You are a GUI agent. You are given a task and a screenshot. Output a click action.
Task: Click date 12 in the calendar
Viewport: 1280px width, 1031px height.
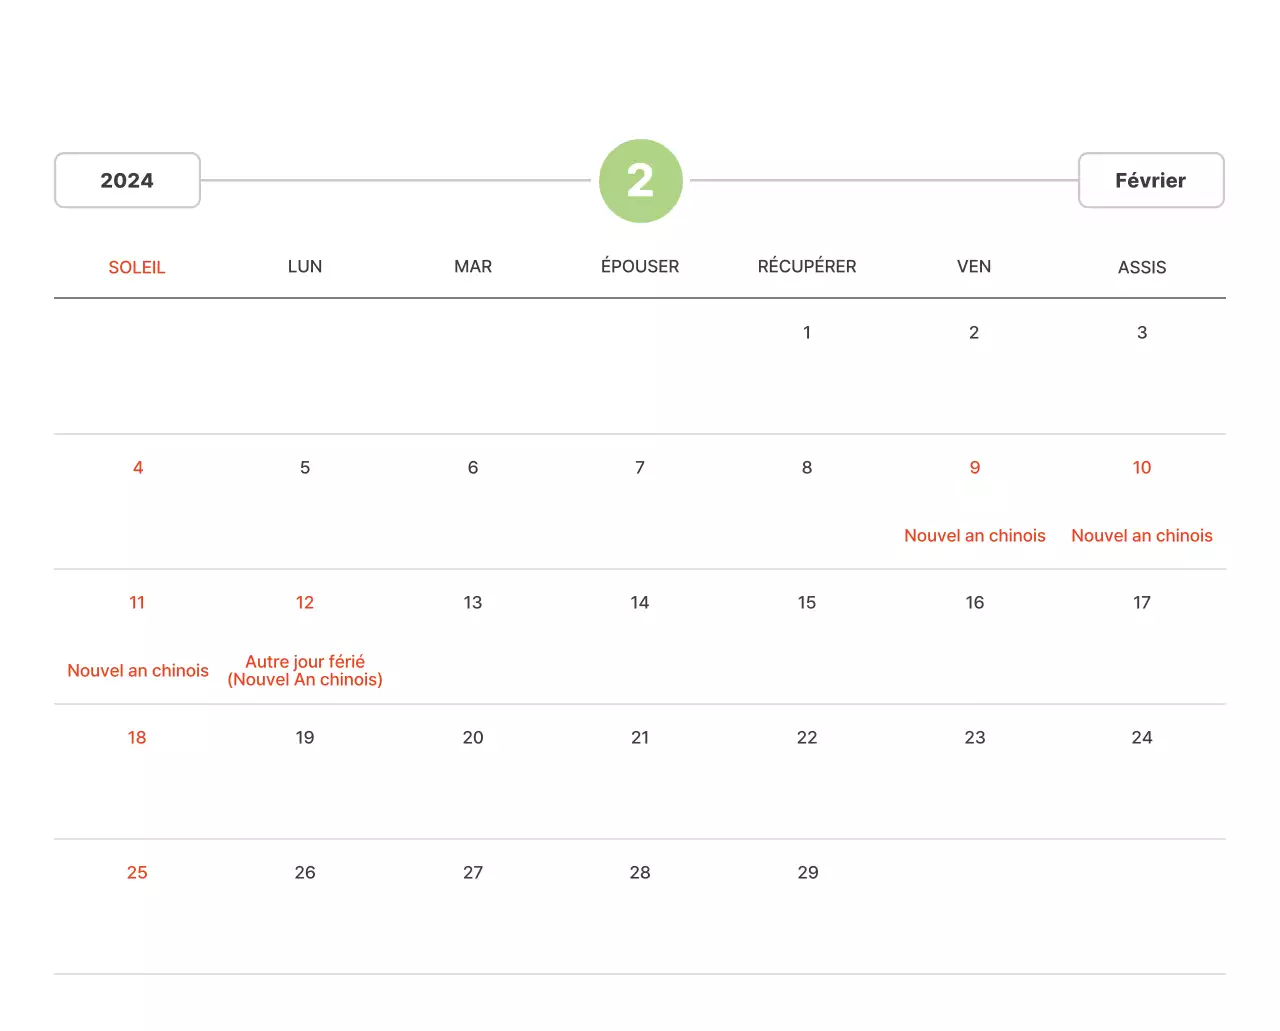tap(305, 603)
